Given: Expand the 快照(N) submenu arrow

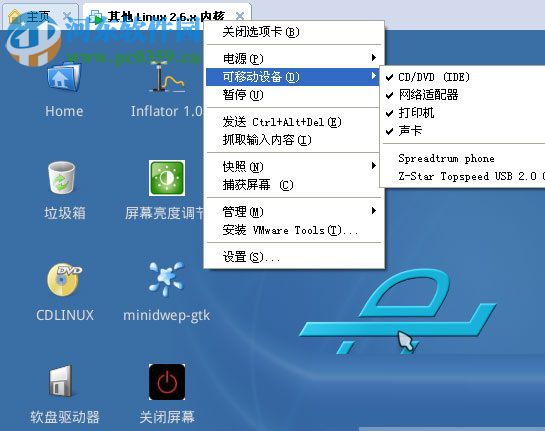Looking at the screenshot, I should (374, 165).
